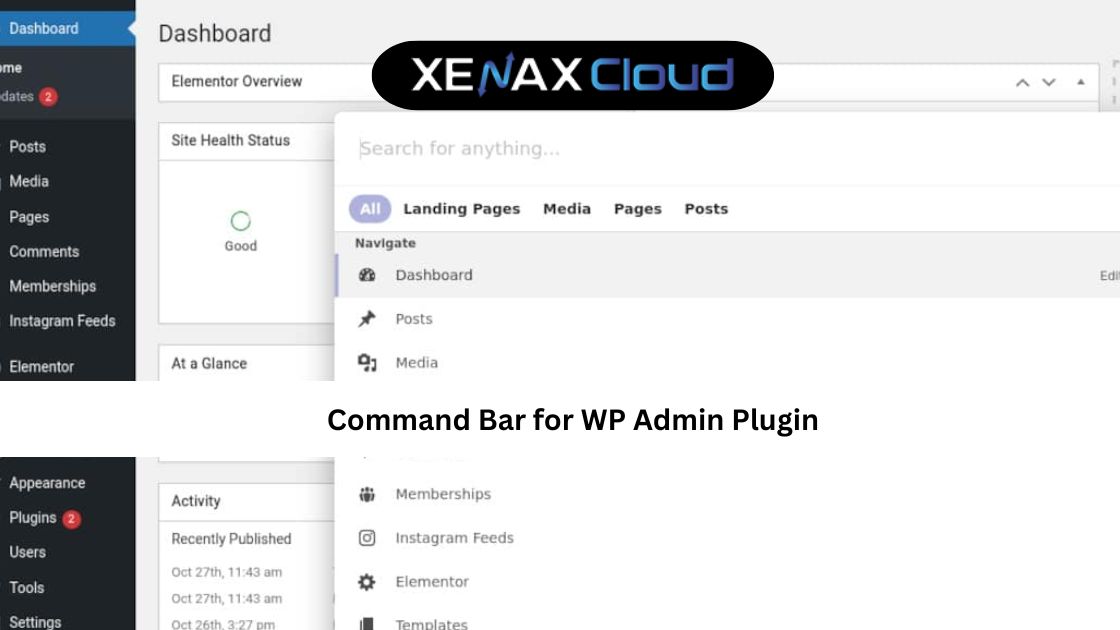Click the Memberships group icon
Screen dimensions: 1120x630
(366, 494)
